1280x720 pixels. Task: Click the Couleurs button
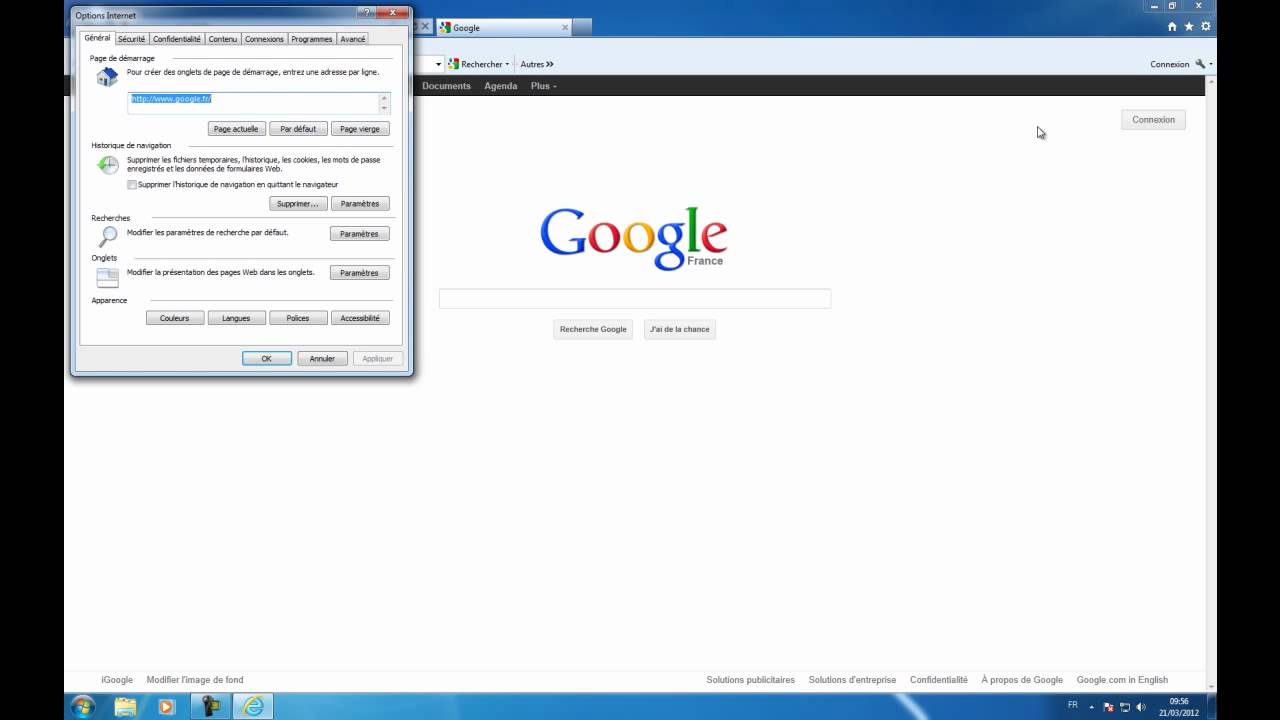point(175,318)
